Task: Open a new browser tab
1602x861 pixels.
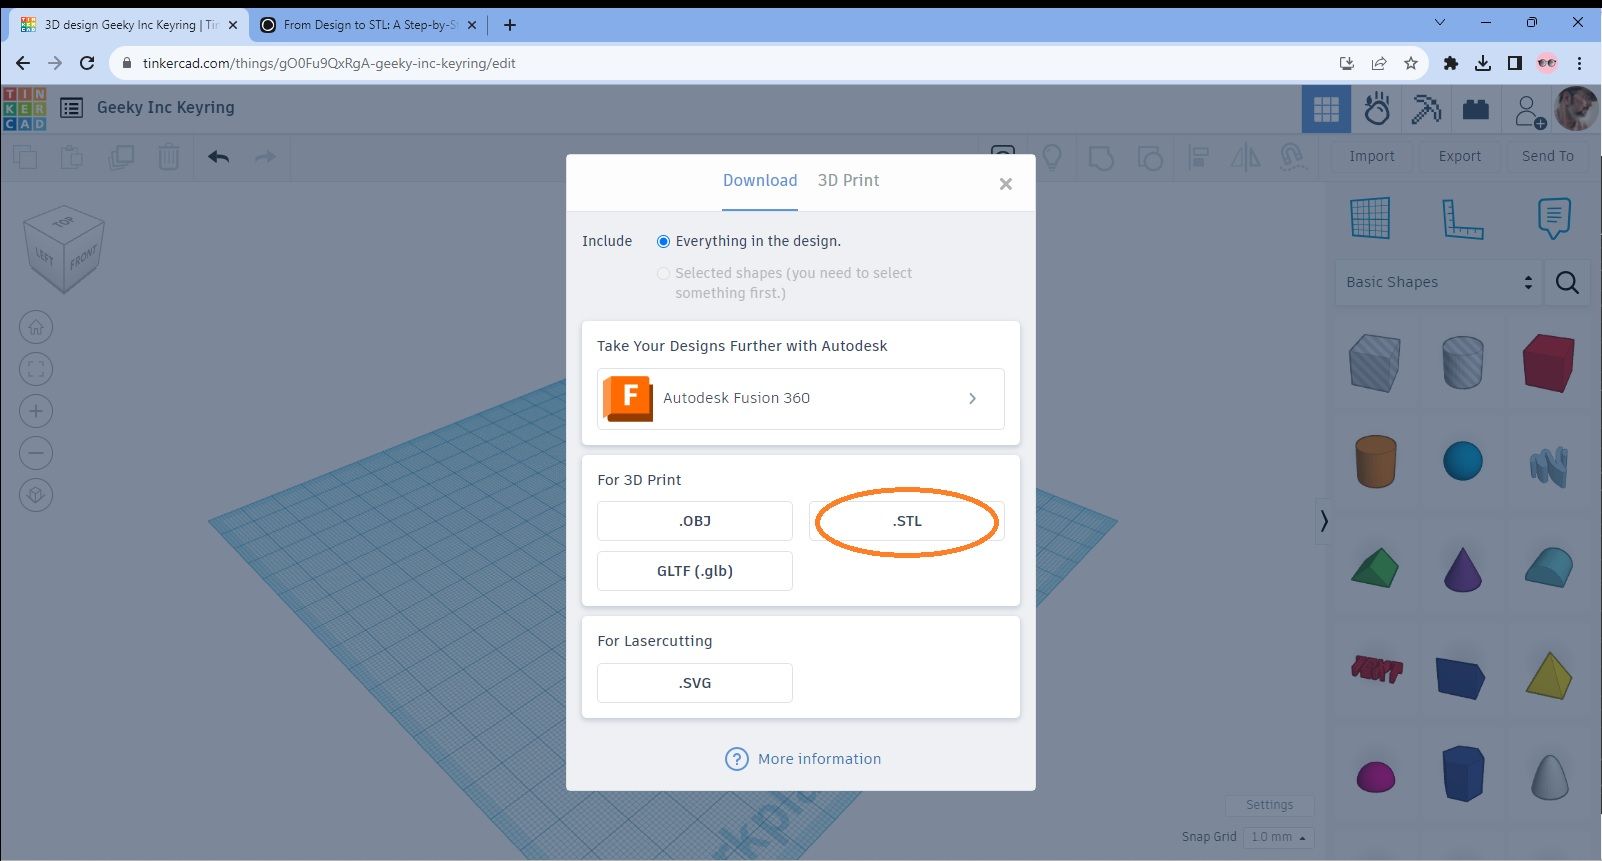Action: pos(510,25)
